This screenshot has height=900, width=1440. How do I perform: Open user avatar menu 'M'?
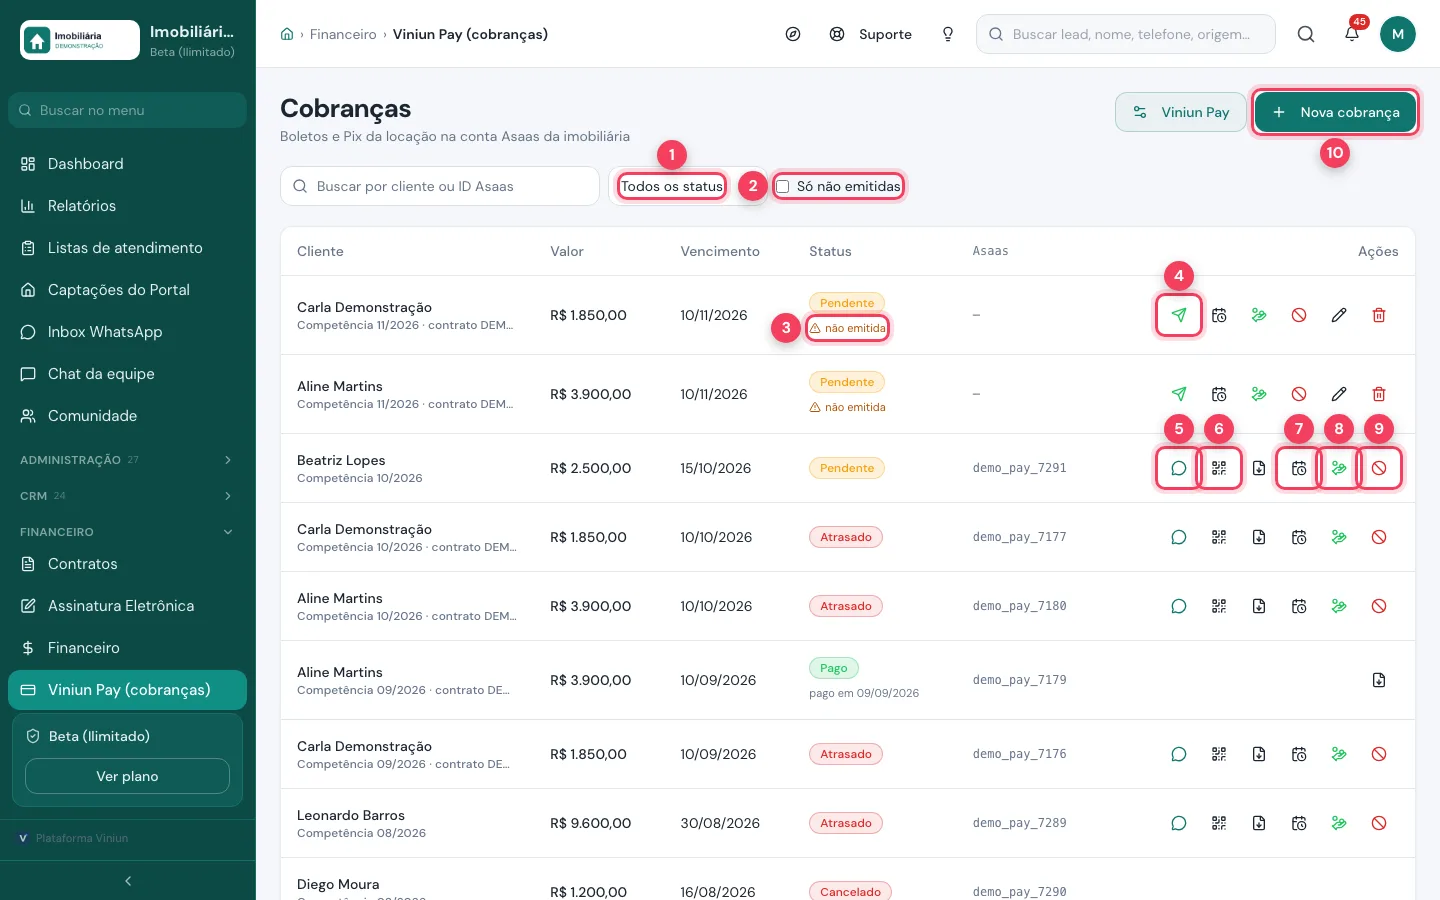click(x=1398, y=34)
